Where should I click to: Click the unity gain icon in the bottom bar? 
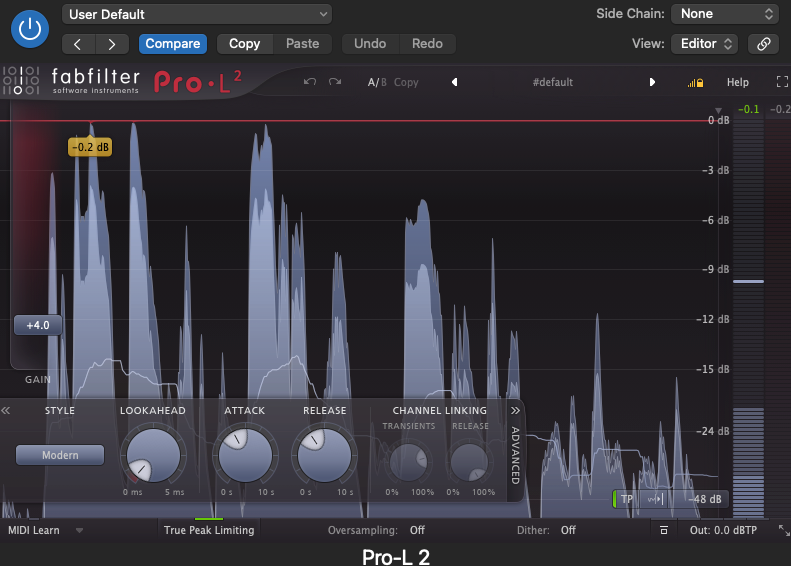[x=664, y=530]
